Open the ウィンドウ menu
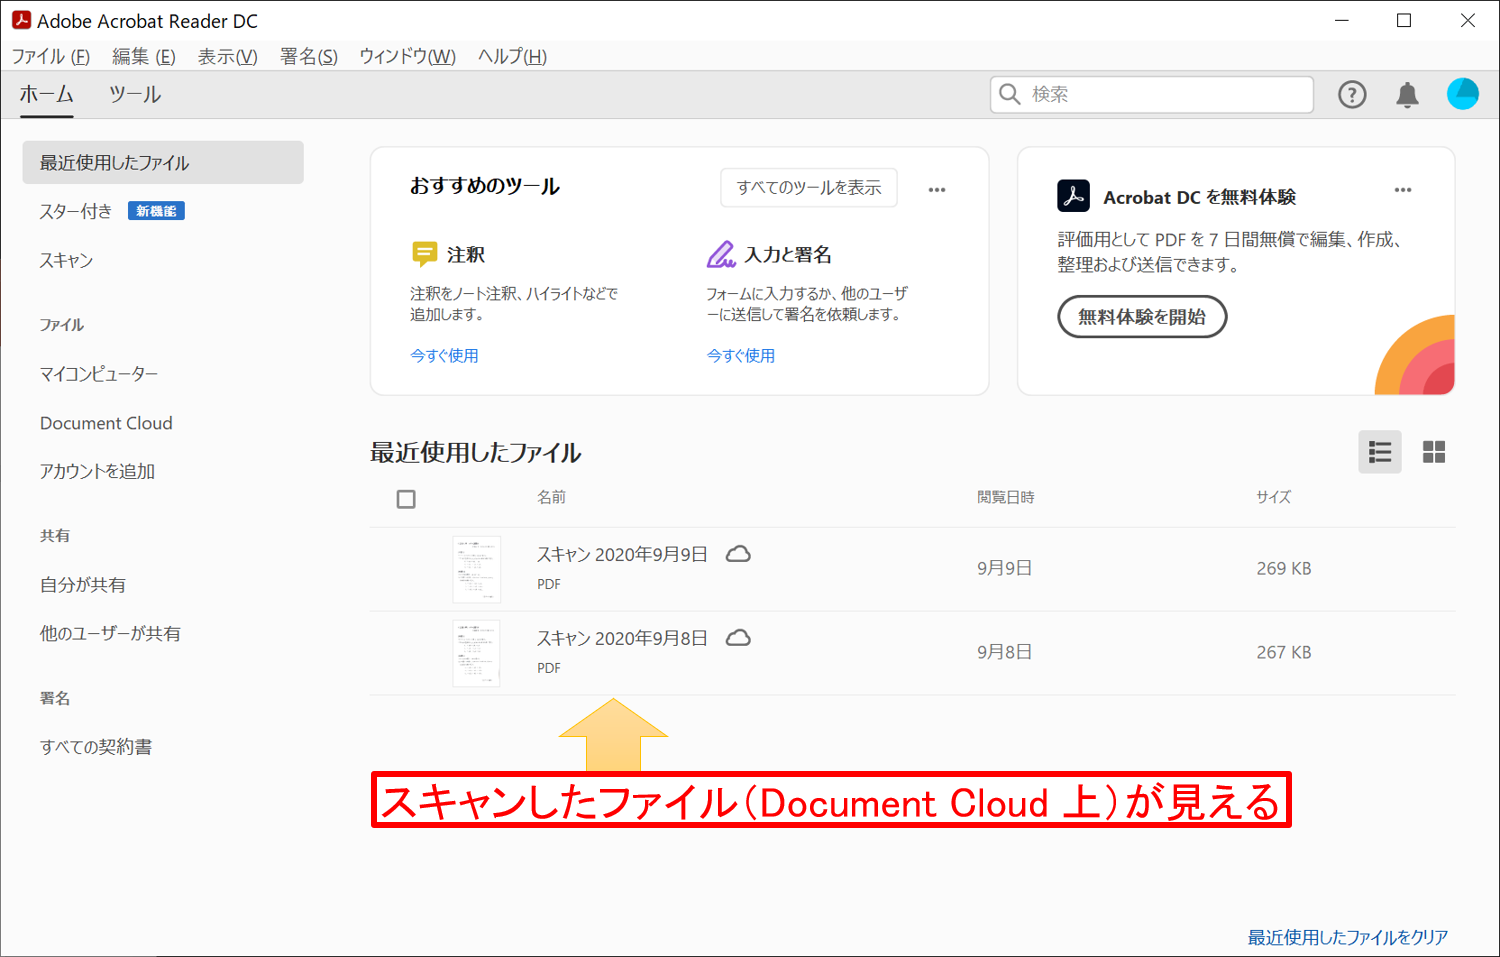 pyautogui.click(x=407, y=57)
